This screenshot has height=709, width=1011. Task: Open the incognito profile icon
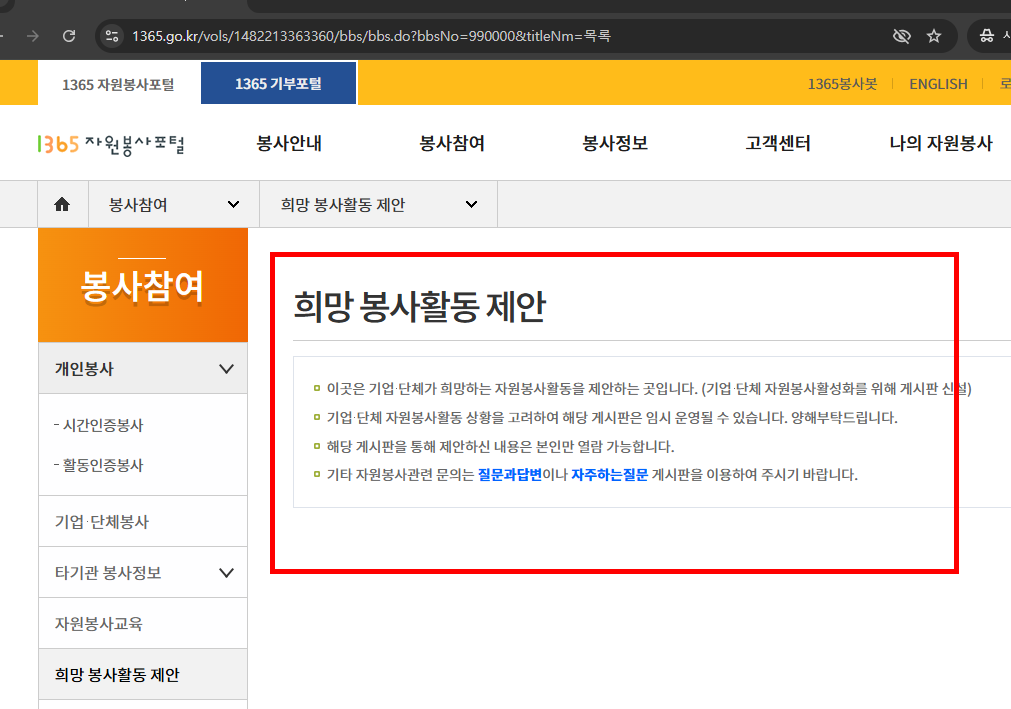pyautogui.click(x=988, y=35)
